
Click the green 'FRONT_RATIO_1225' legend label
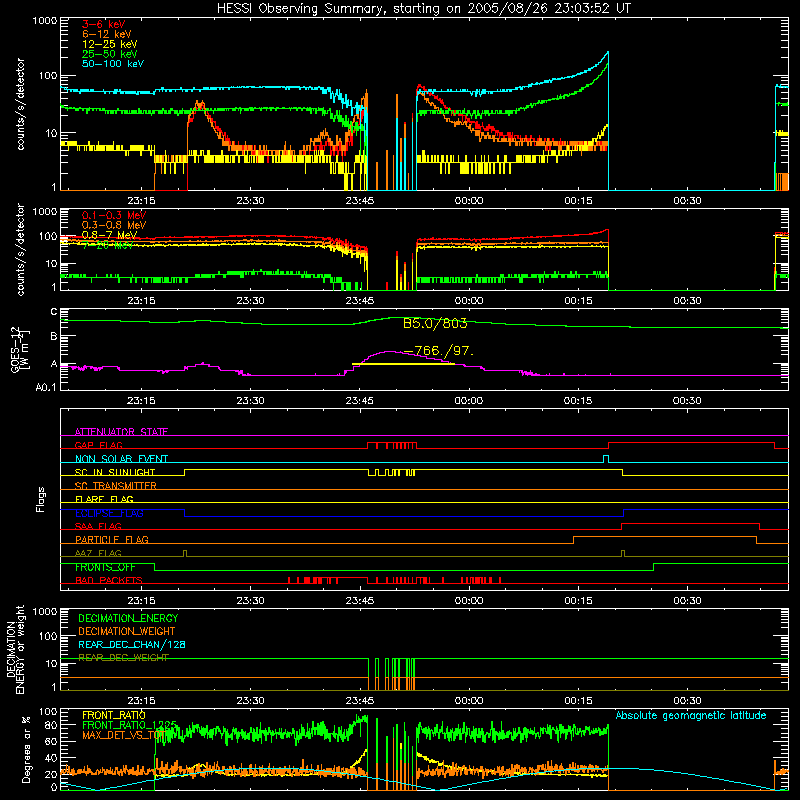[x=129, y=725]
